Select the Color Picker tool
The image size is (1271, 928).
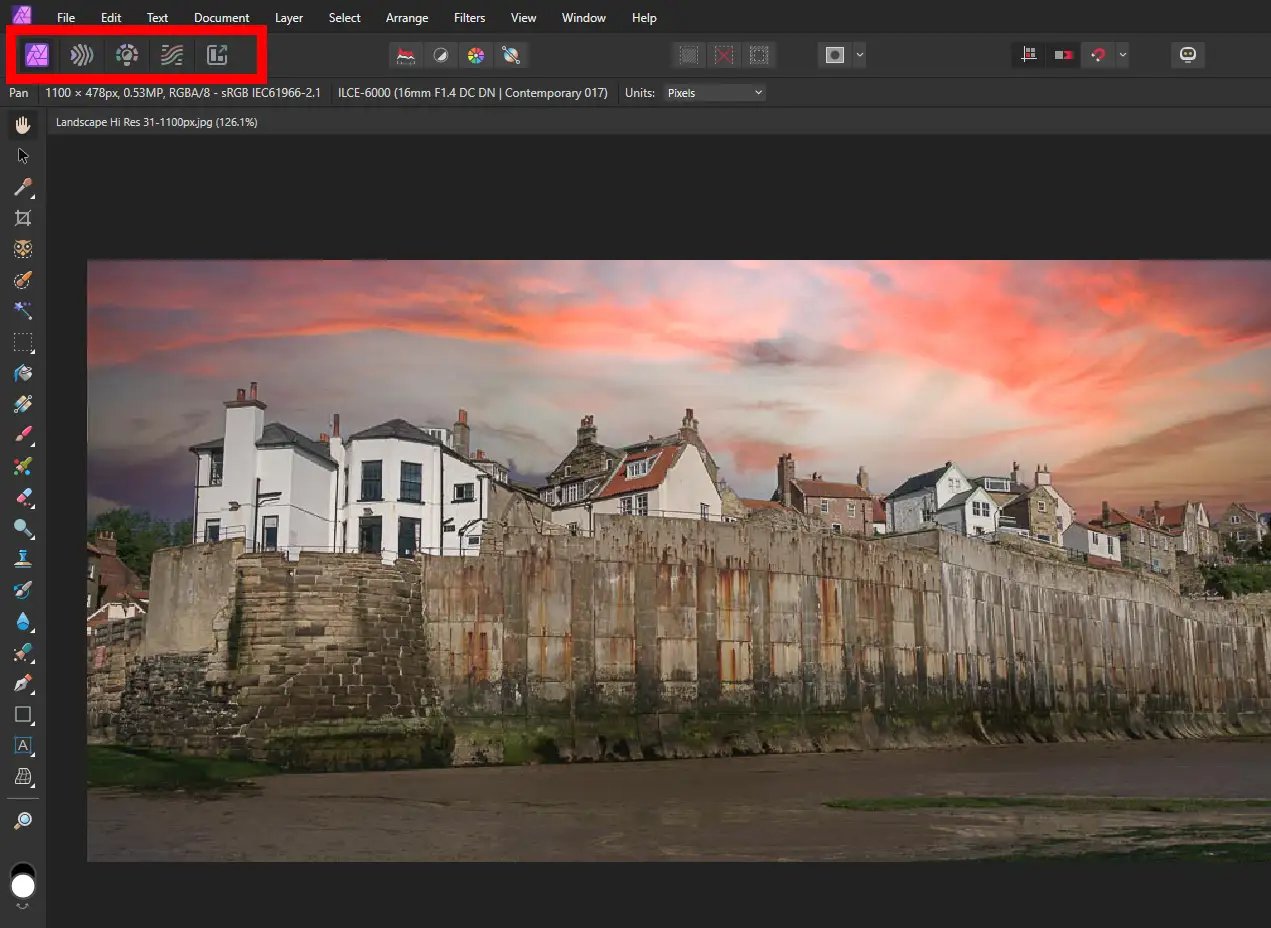coord(23,187)
